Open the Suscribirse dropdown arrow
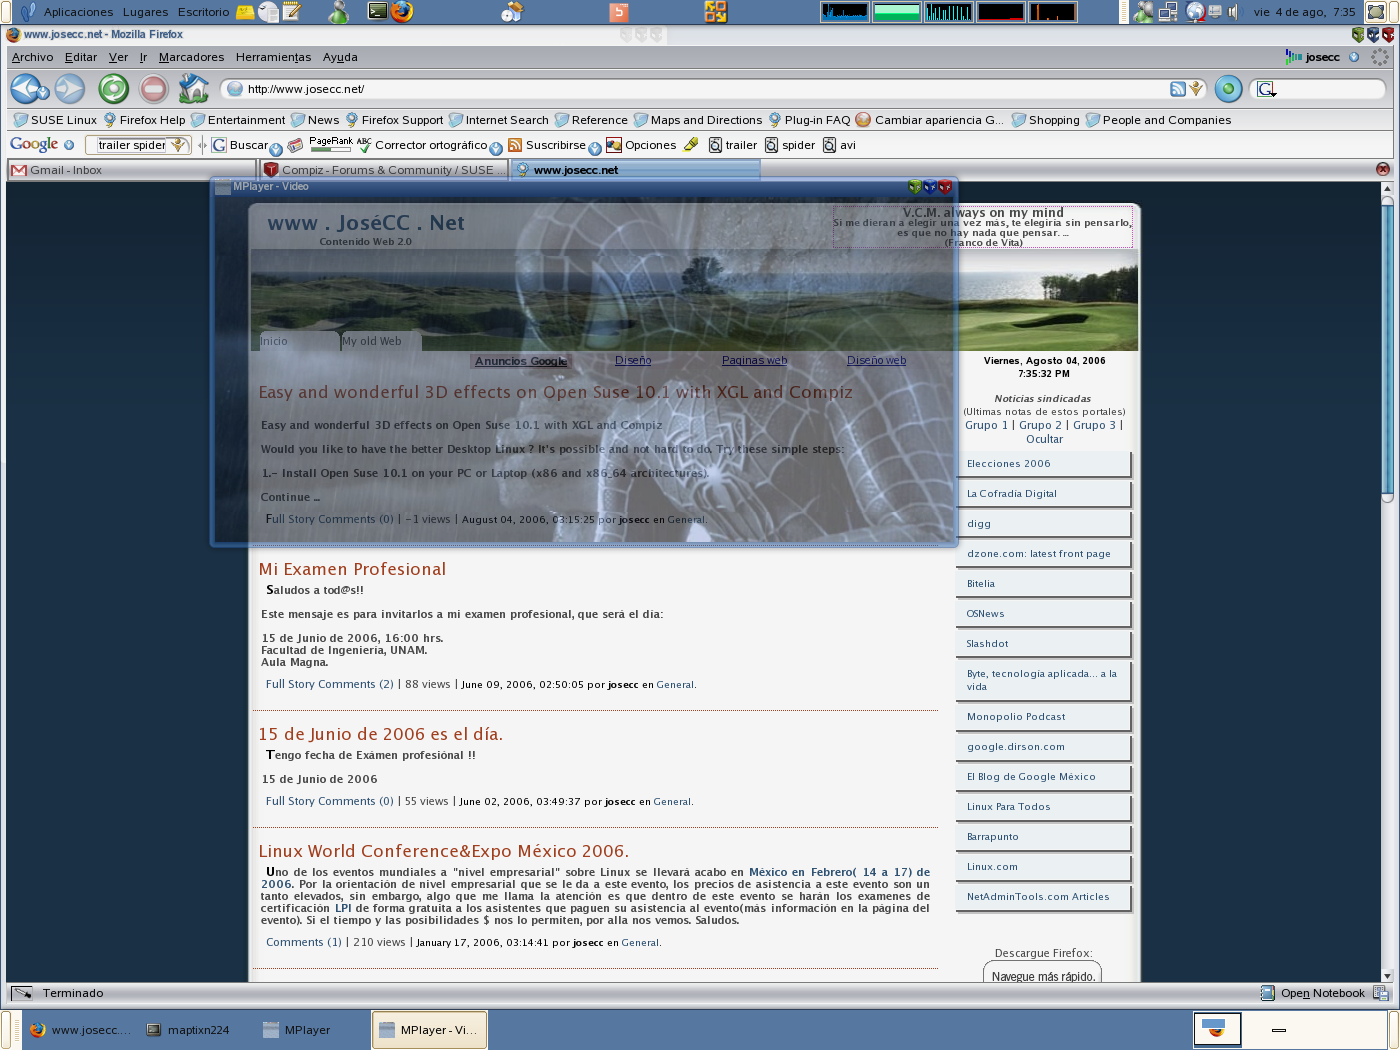Viewport: 1400px width, 1050px height. coord(595,150)
